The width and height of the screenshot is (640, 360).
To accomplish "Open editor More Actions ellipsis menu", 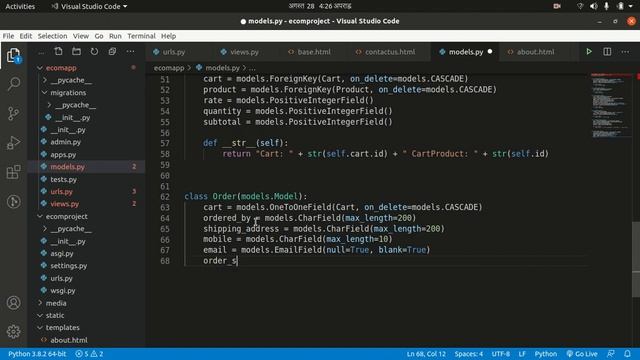I will [625, 51].
